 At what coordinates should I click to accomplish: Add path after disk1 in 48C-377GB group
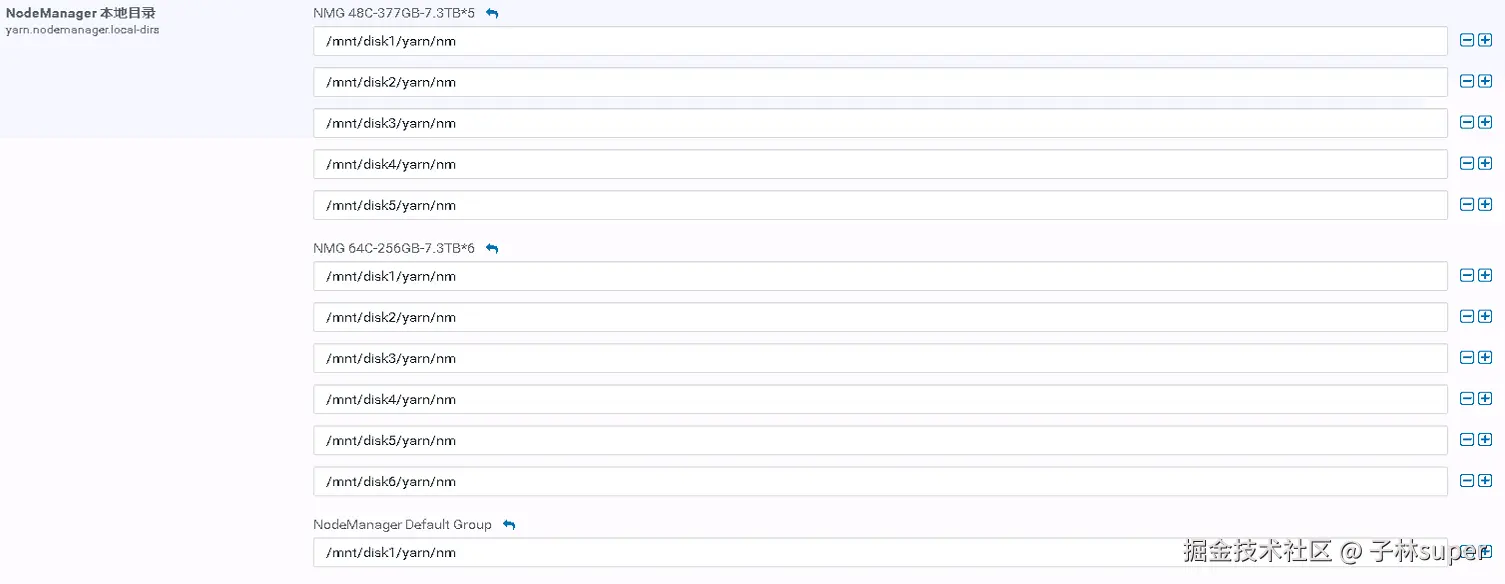pyautogui.click(x=1485, y=41)
